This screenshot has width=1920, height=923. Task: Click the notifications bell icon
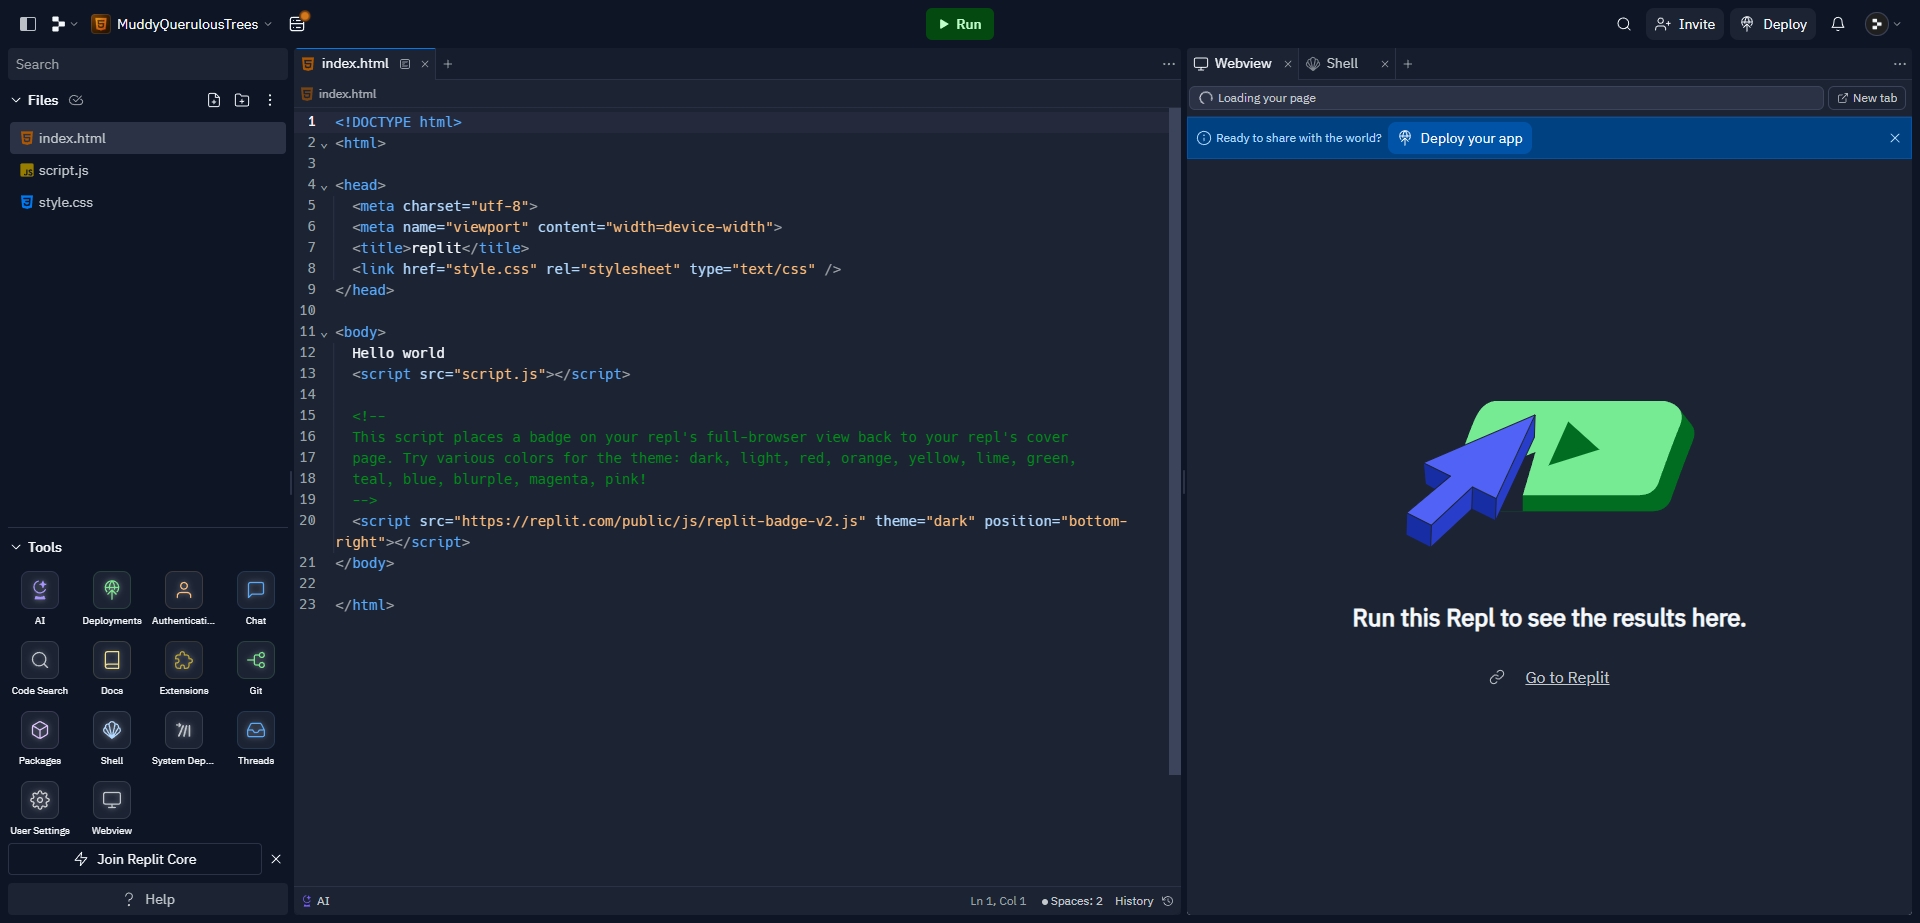pyautogui.click(x=1838, y=24)
